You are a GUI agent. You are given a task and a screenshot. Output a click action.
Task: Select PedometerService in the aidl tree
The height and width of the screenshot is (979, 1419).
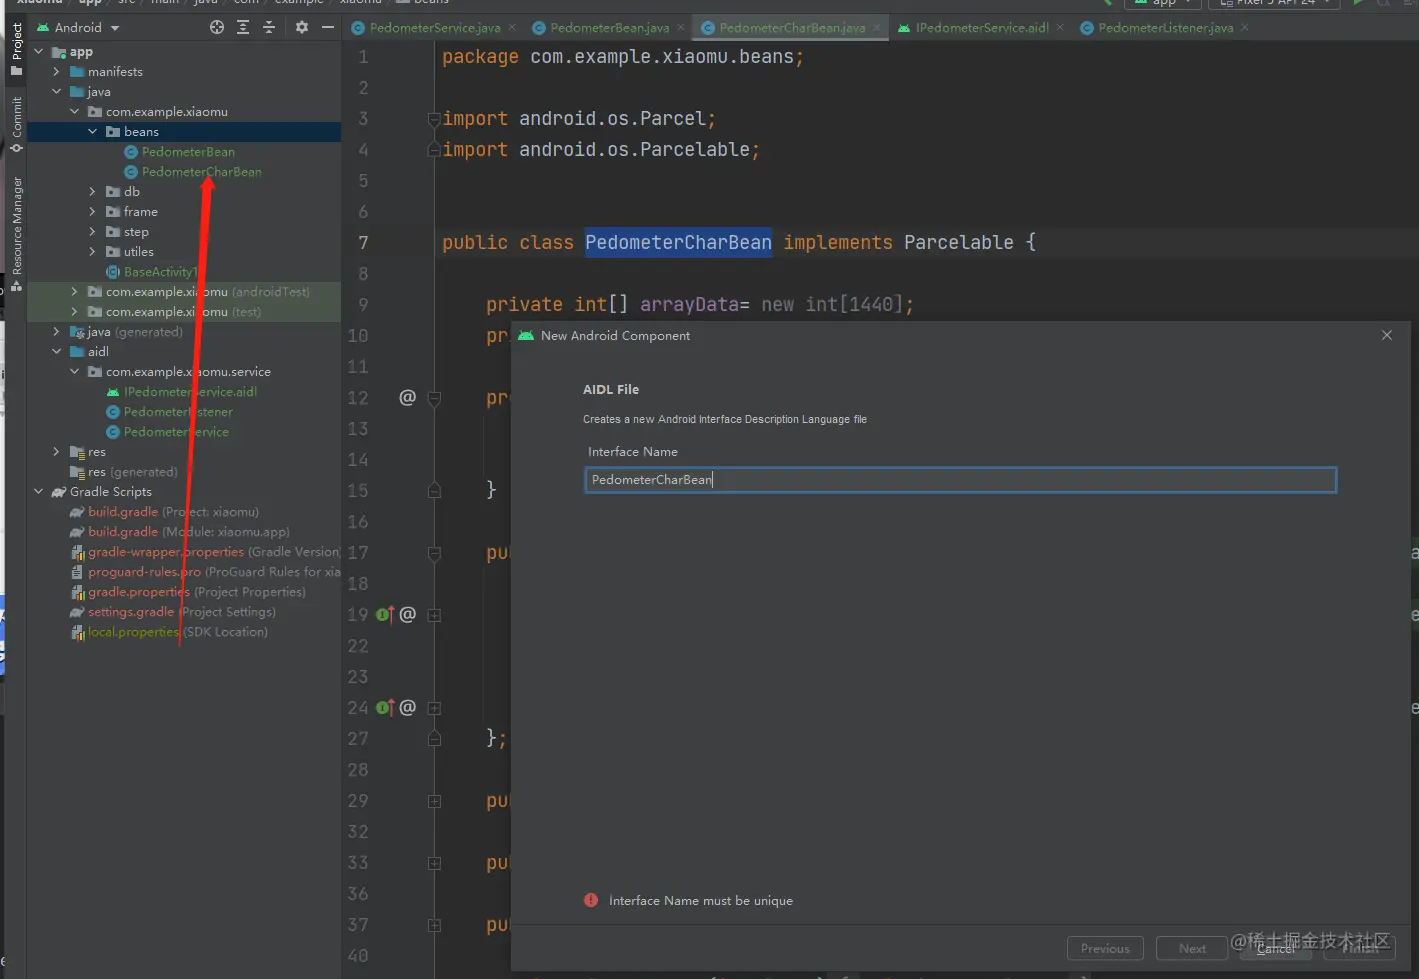pos(176,432)
